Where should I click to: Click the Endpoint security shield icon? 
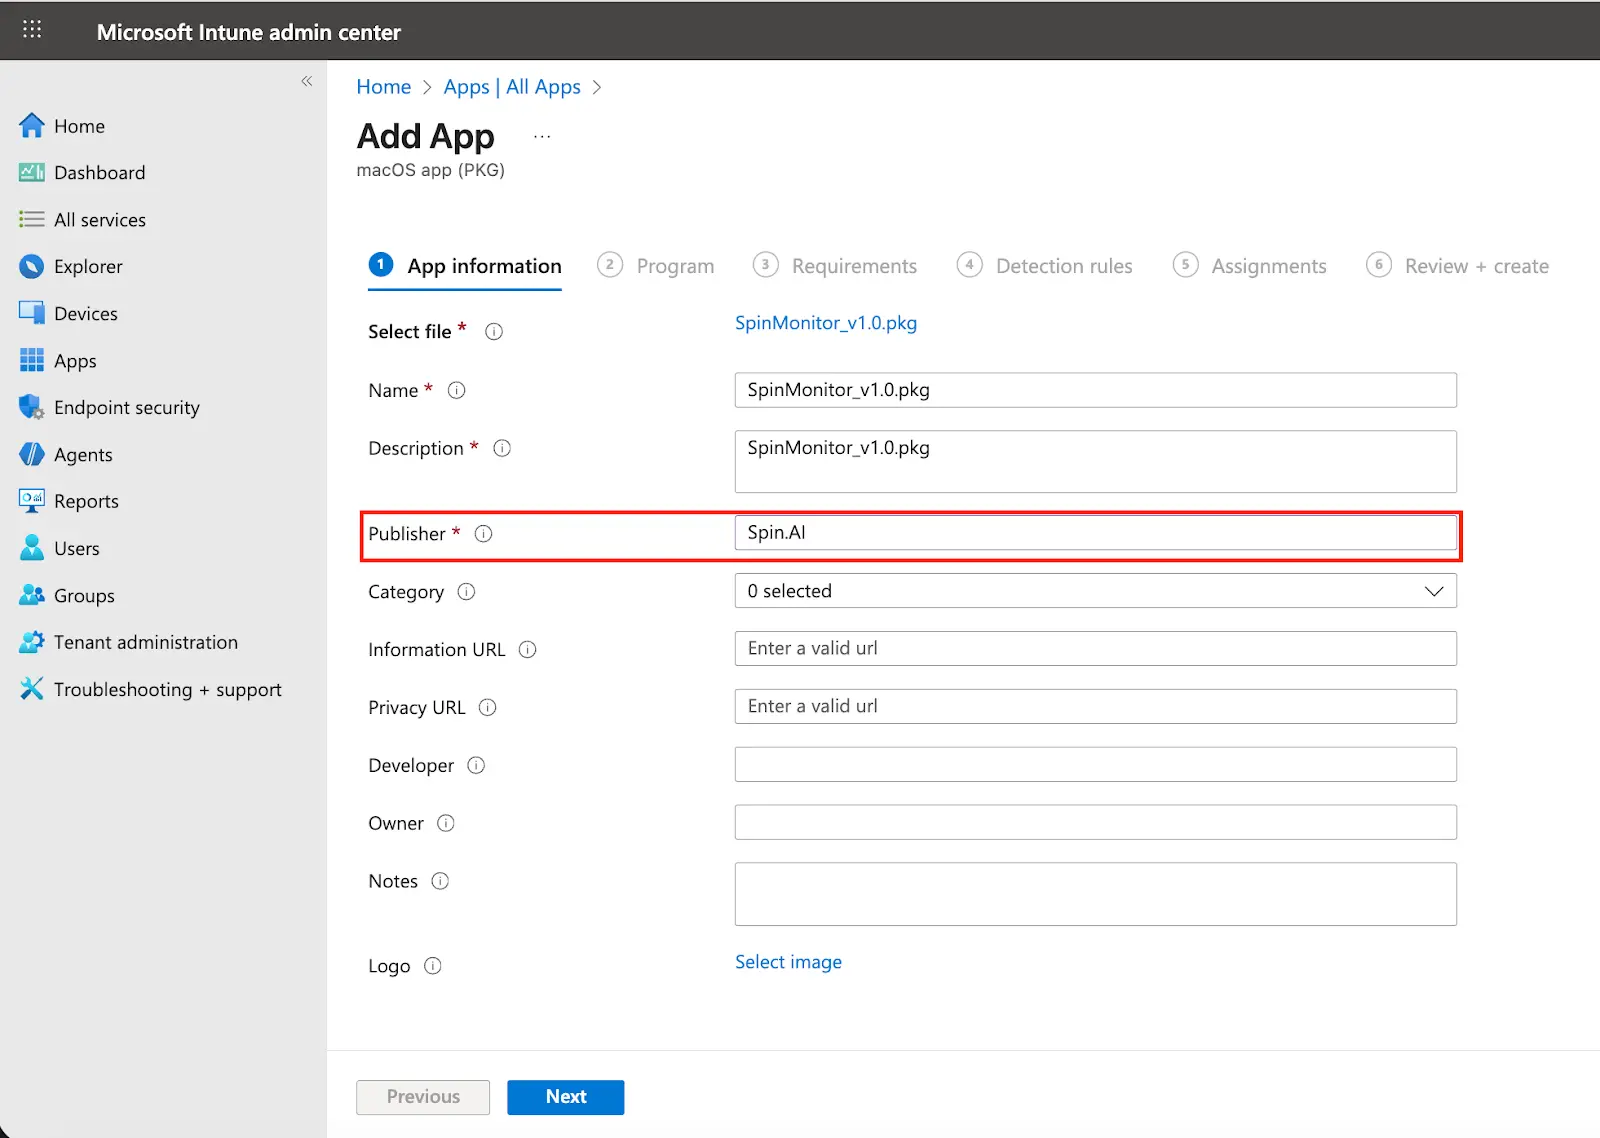(x=32, y=408)
